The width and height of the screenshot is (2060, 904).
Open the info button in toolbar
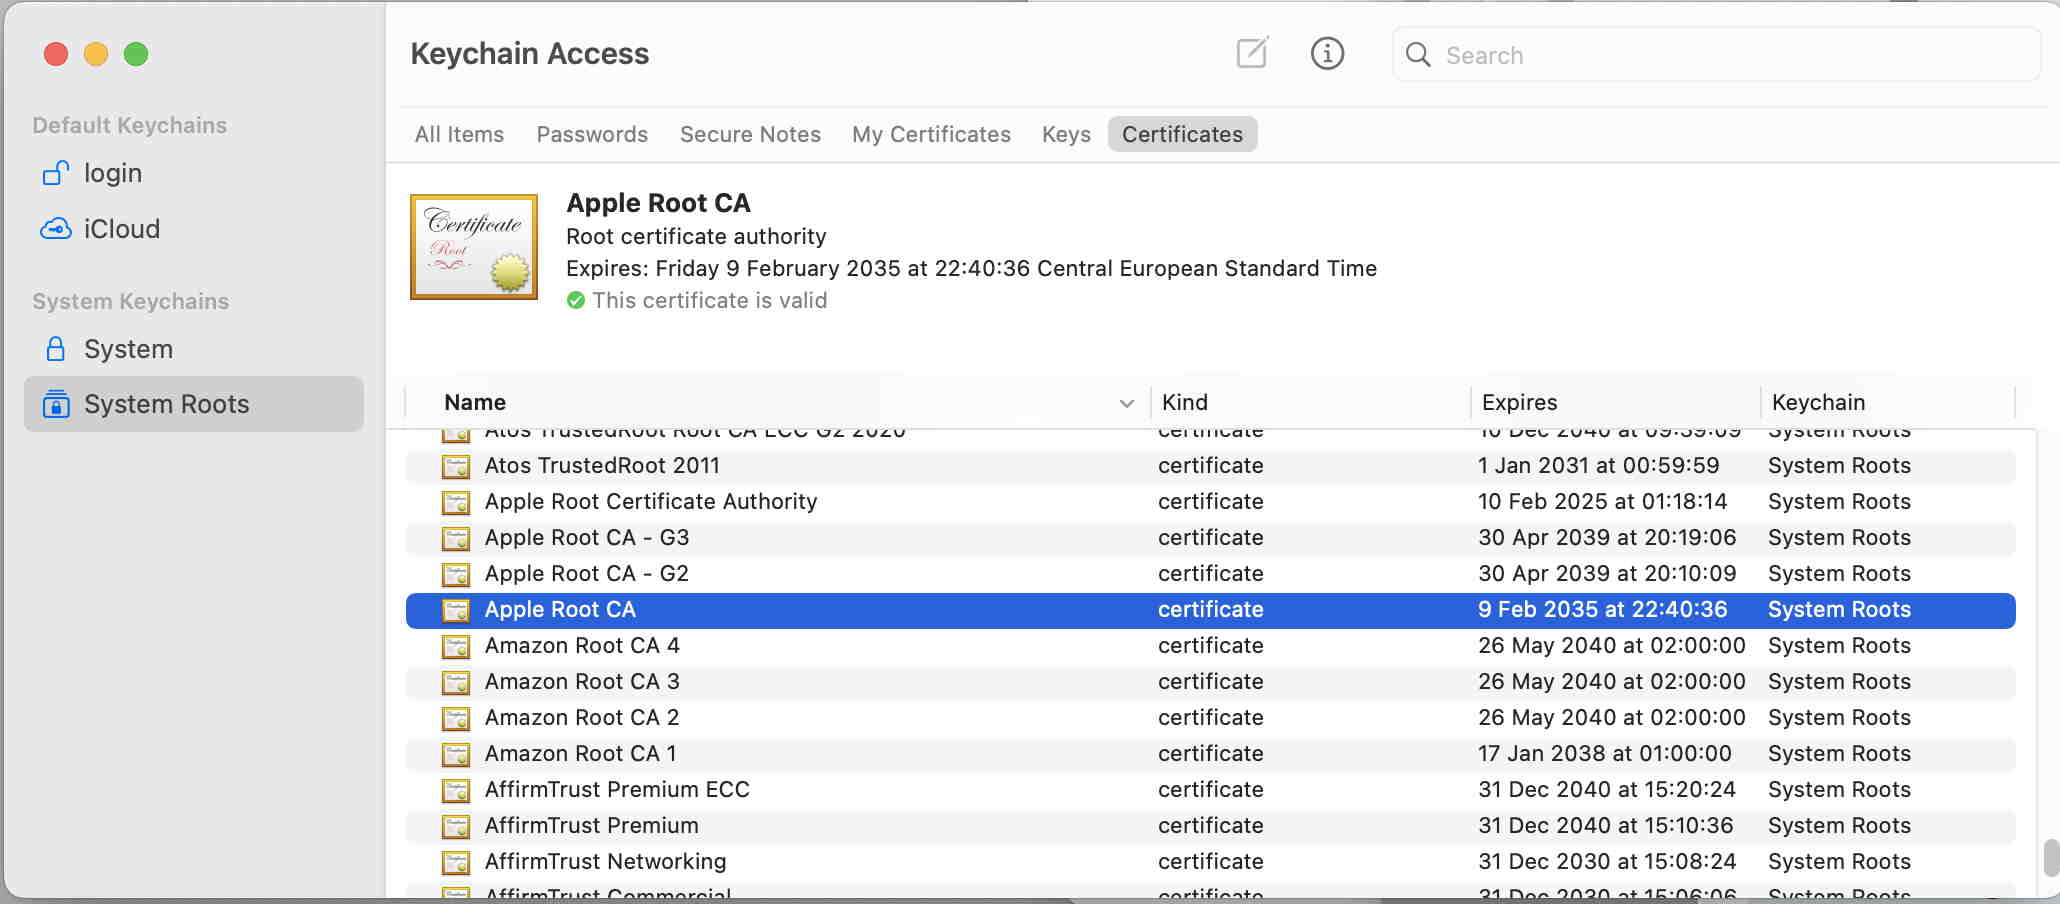1327,53
